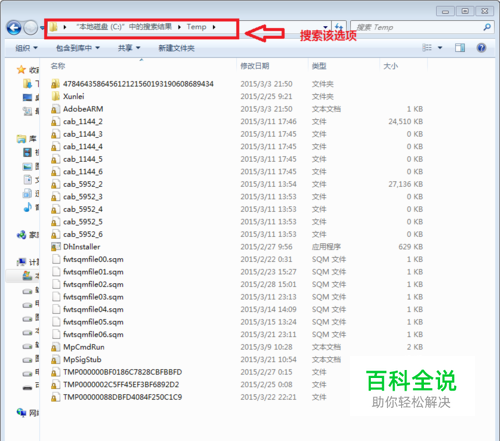Click the 24,510 KB size cell
The height and width of the screenshot is (441, 500).
pos(406,122)
